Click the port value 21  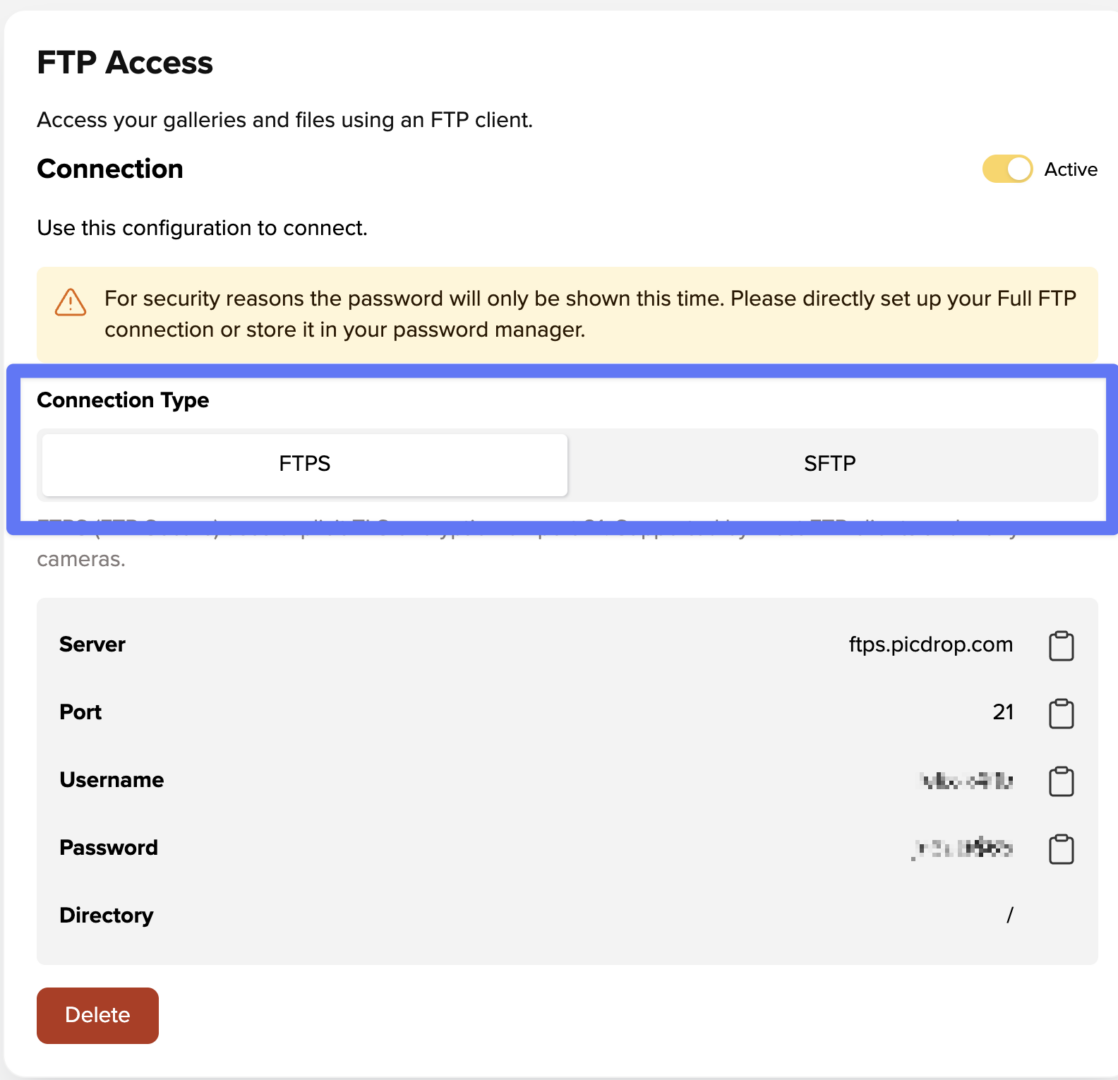(x=1002, y=712)
